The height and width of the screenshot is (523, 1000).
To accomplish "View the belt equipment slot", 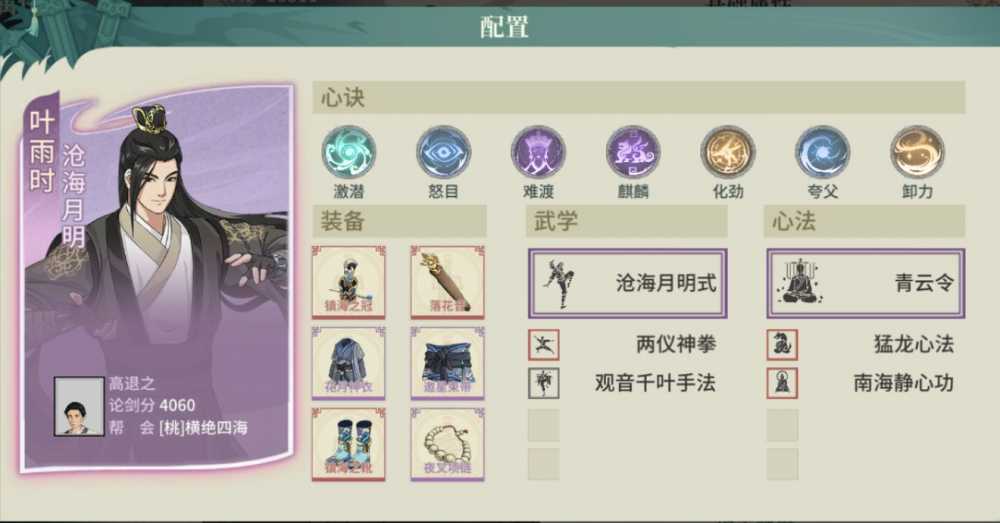I will click(447, 363).
